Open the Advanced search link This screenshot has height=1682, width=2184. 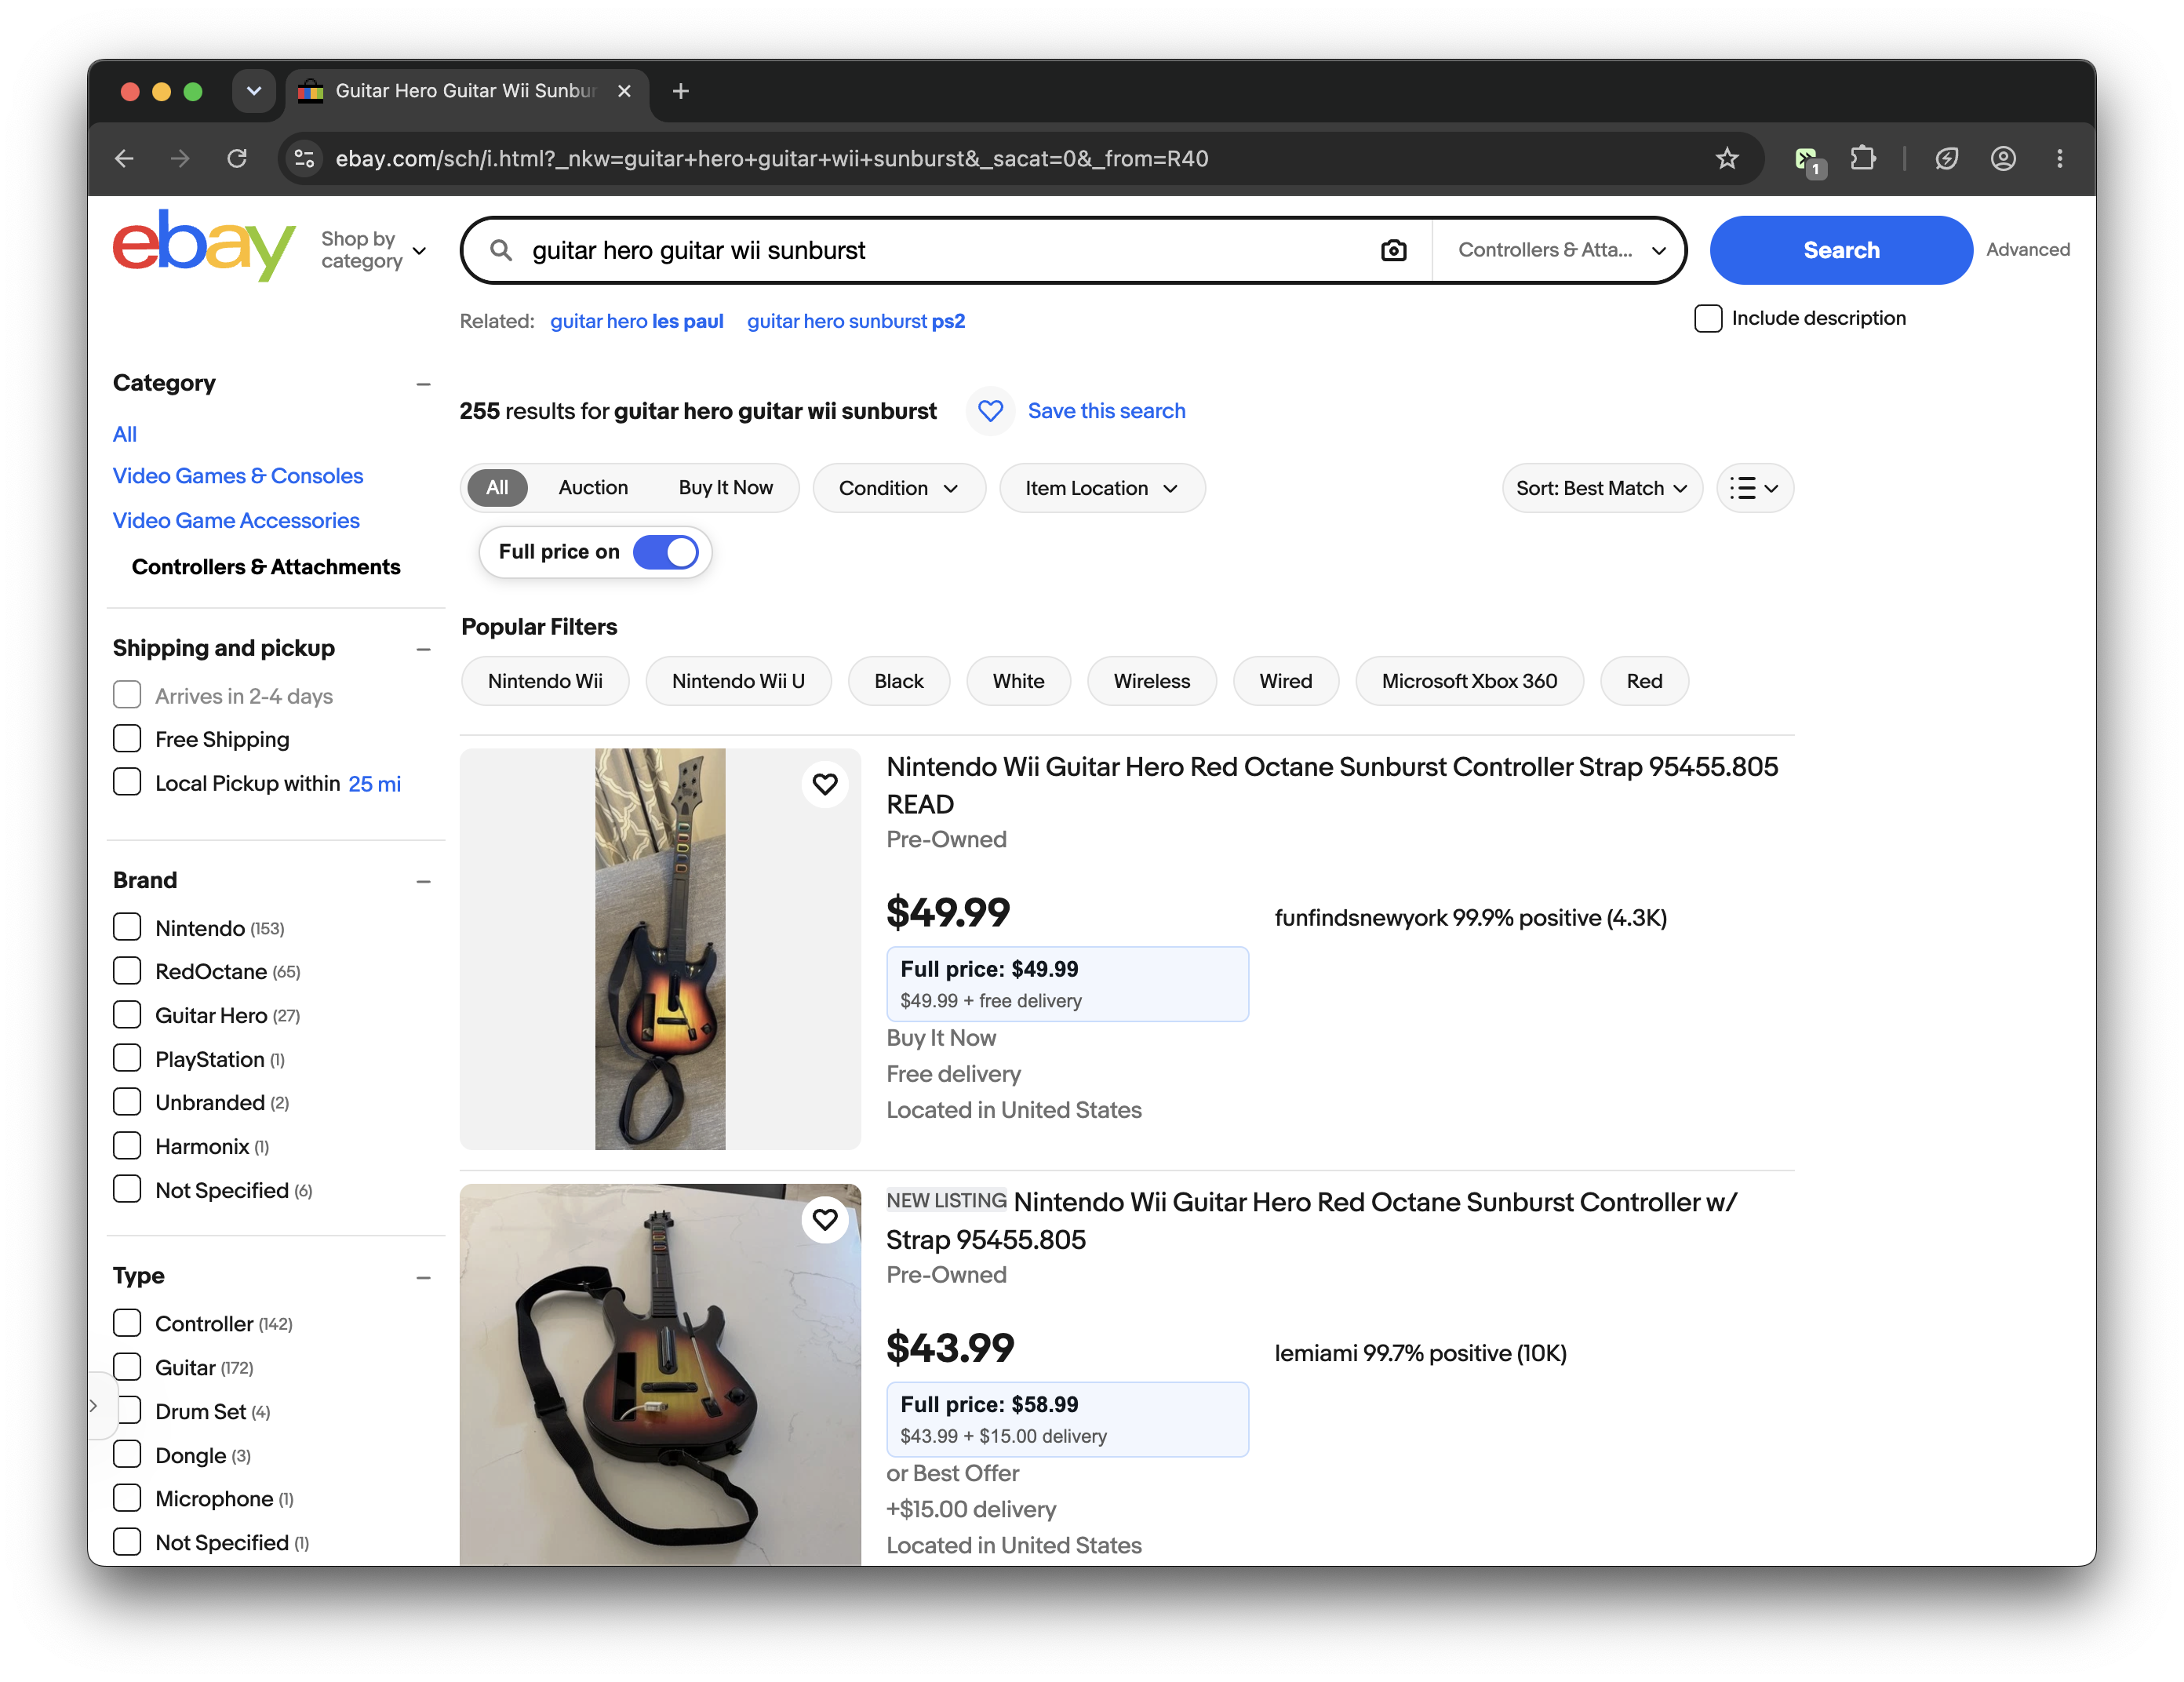[x=2027, y=250]
